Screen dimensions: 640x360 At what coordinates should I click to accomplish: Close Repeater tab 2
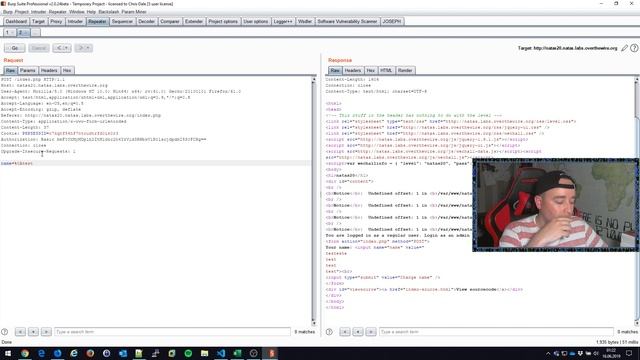pos(26,33)
